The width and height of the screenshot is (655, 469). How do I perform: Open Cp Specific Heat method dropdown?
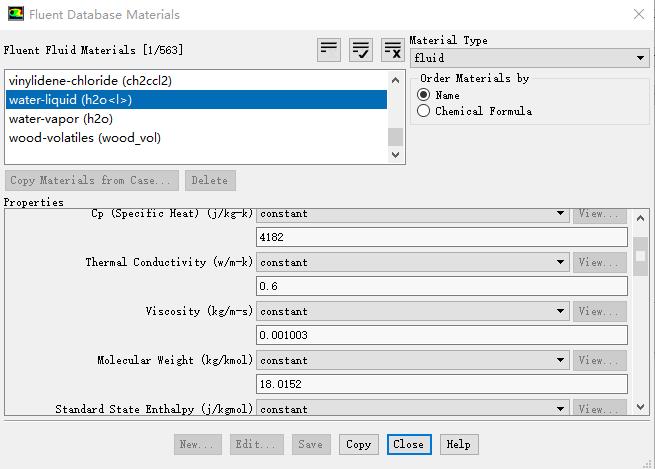tap(413, 213)
